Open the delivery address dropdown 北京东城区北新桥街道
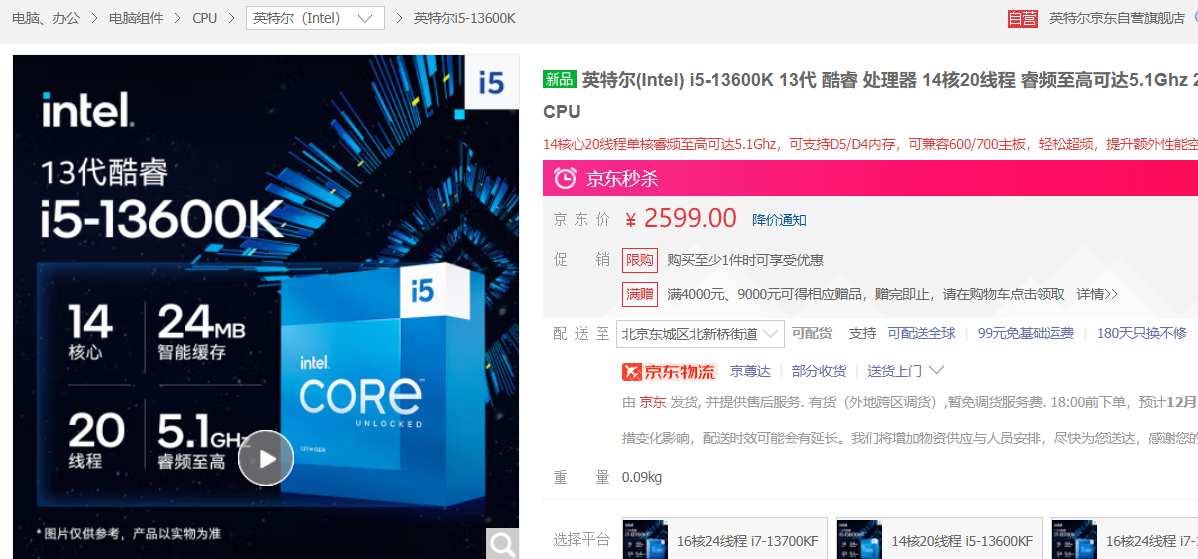The width and height of the screenshot is (1198, 559). coord(700,334)
